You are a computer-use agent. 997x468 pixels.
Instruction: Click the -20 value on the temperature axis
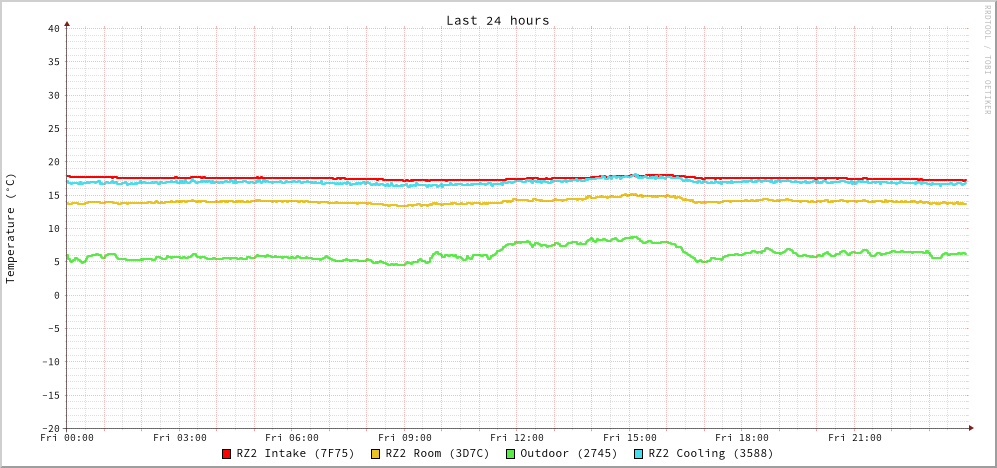(50, 428)
